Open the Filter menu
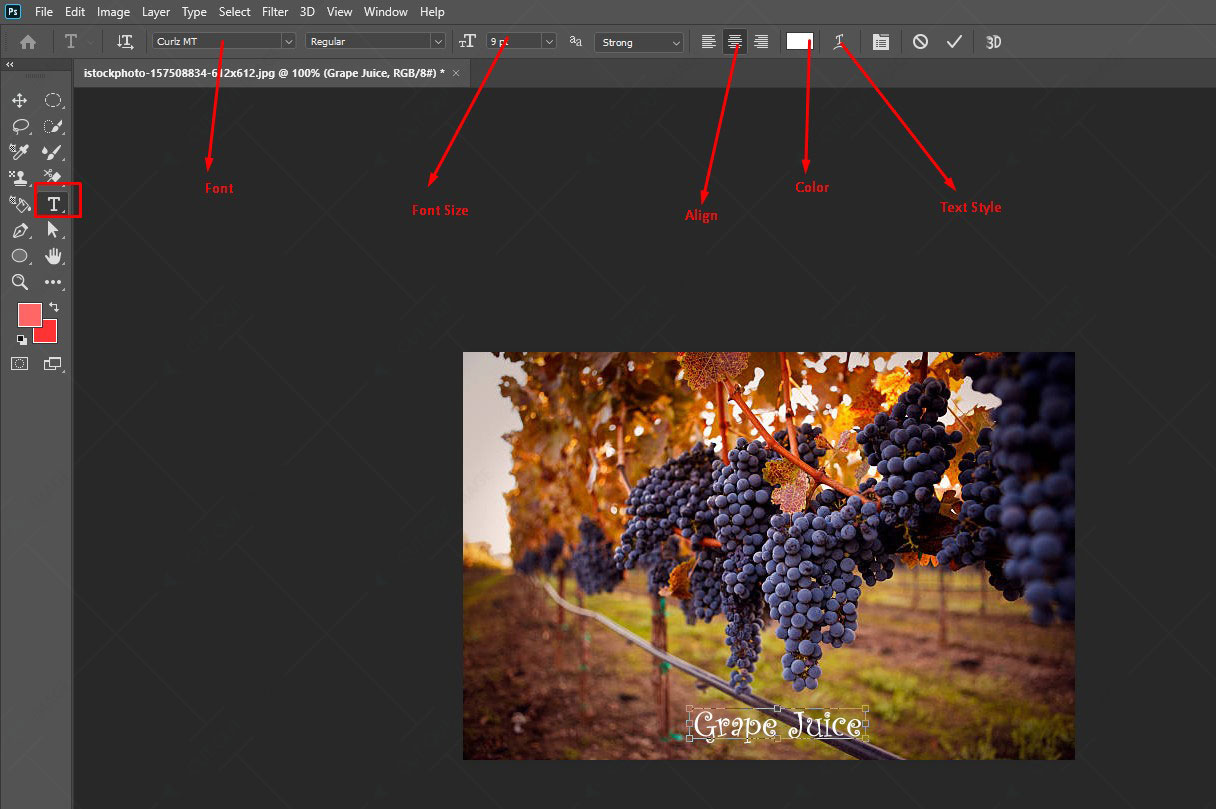This screenshot has height=809, width=1216. pyautogui.click(x=275, y=12)
